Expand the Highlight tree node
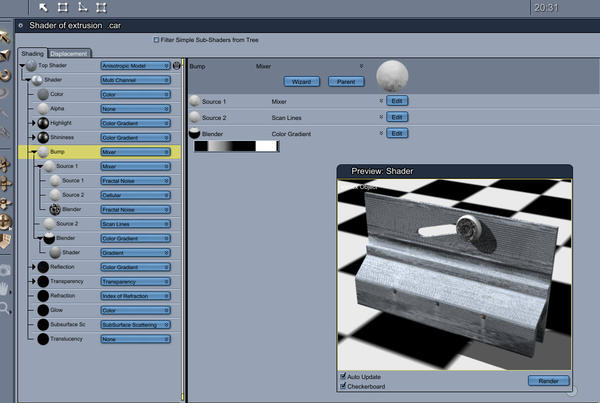The image size is (600, 403). pos(34,123)
